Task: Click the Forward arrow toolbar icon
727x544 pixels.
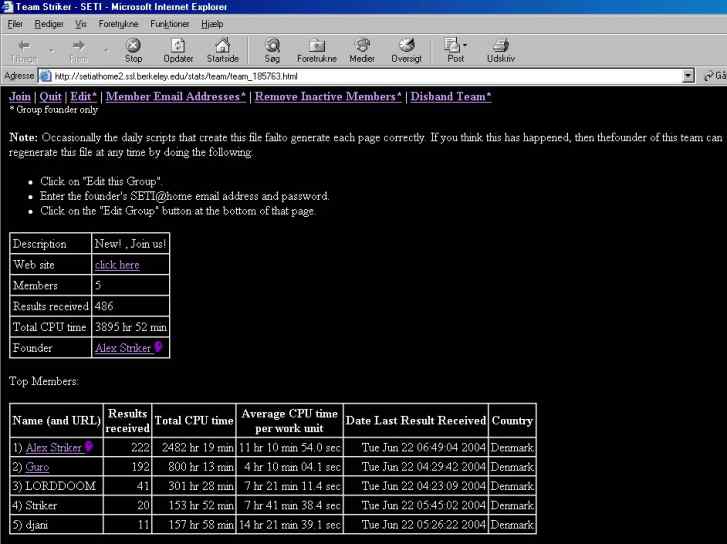Action: pyautogui.click(x=78, y=45)
